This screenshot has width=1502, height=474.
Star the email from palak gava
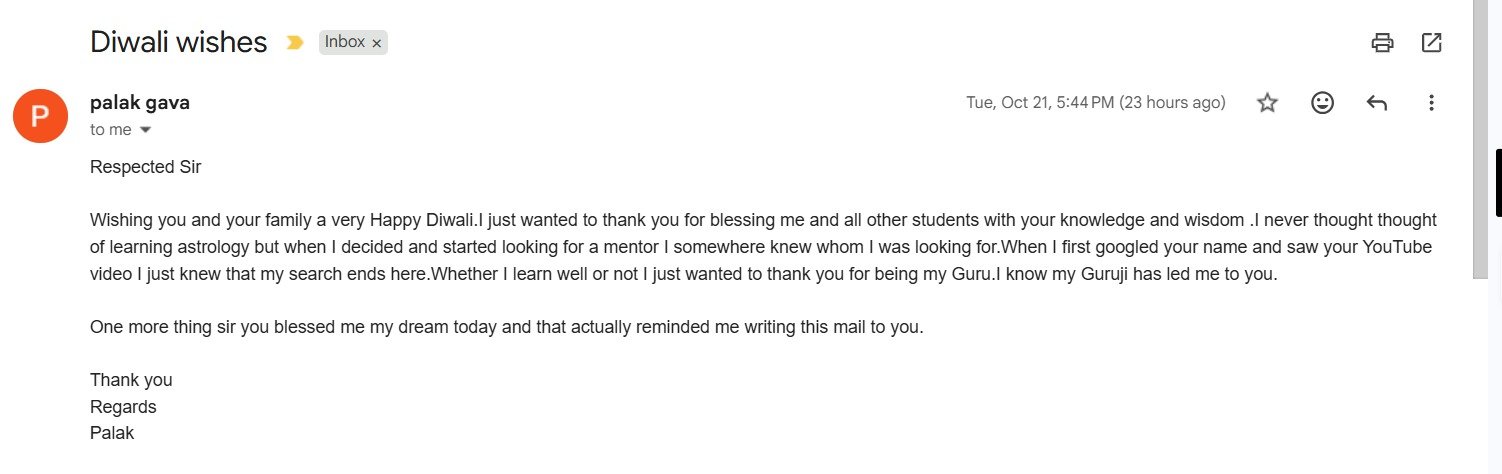[x=1267, y=103]
